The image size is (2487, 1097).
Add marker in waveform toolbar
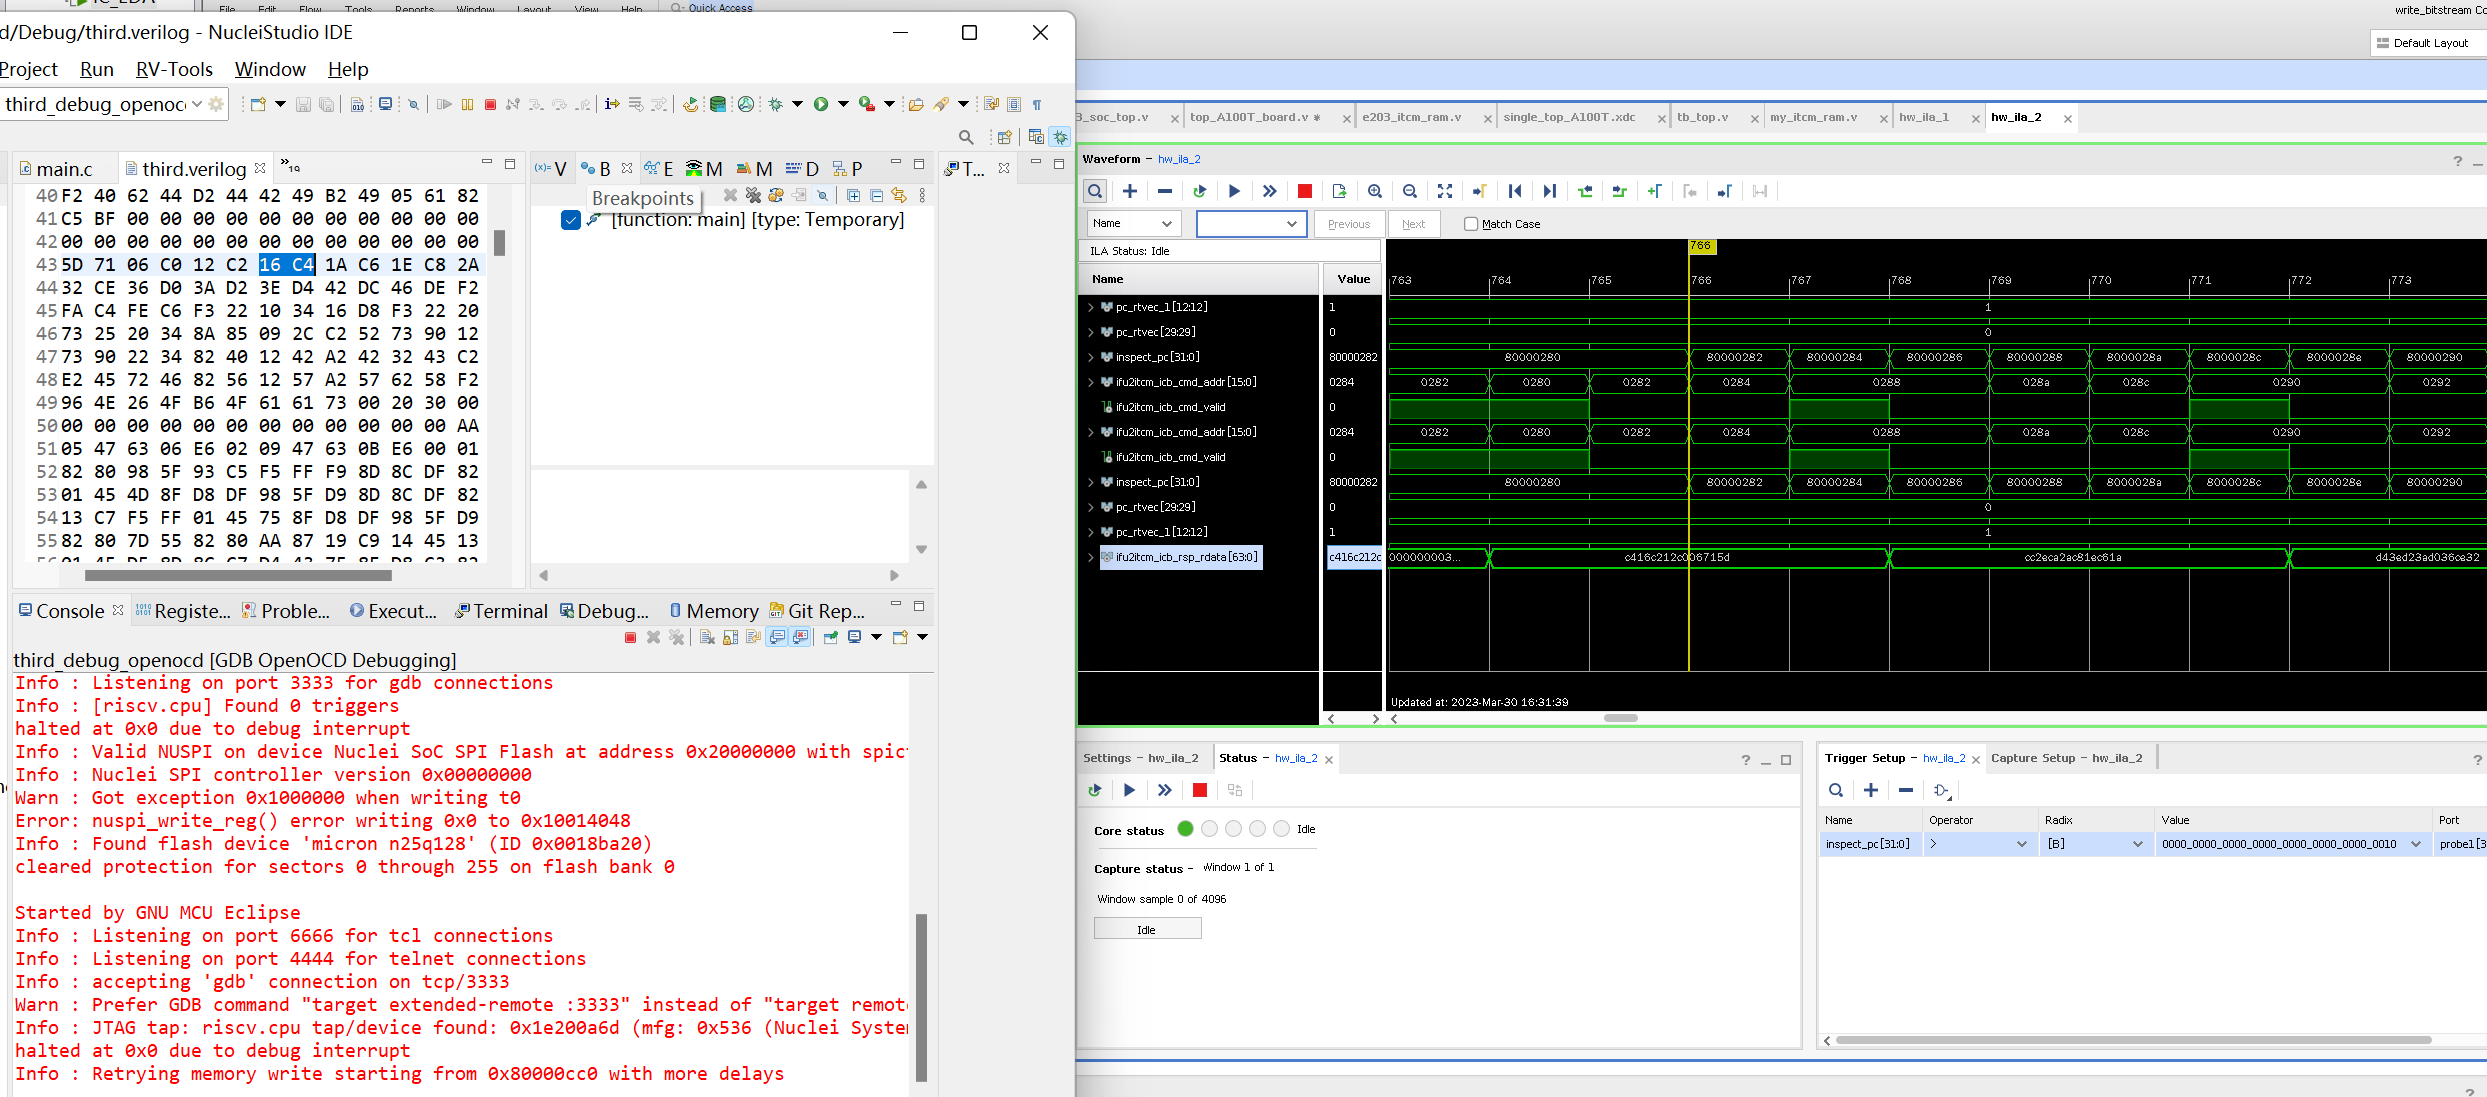click(1655, 191)
